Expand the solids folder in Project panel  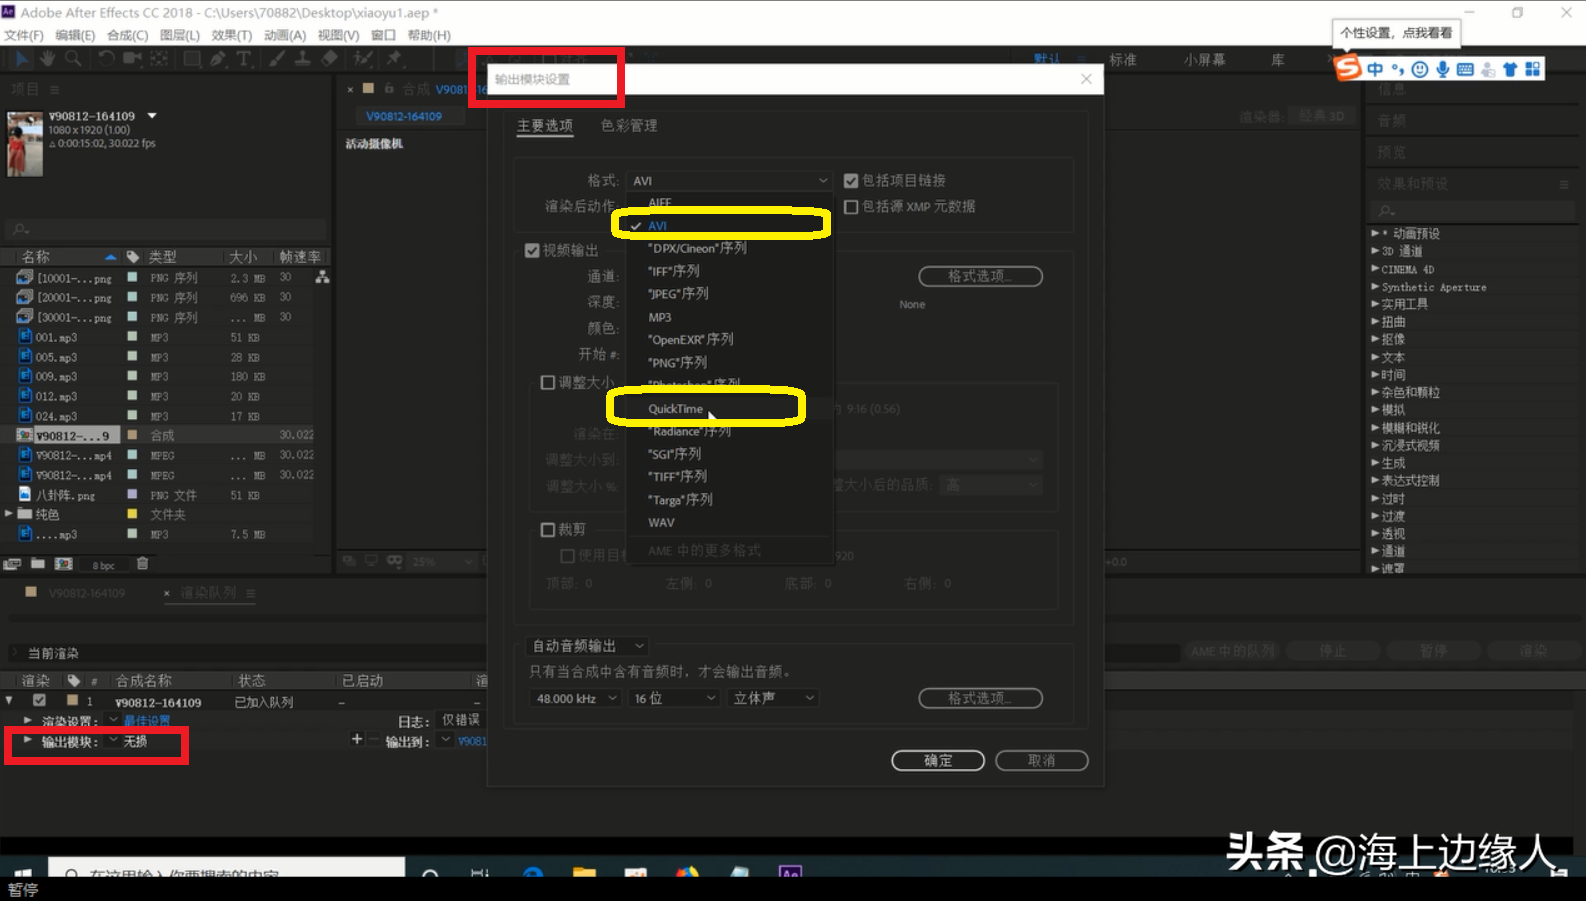(x=9, y=514)
